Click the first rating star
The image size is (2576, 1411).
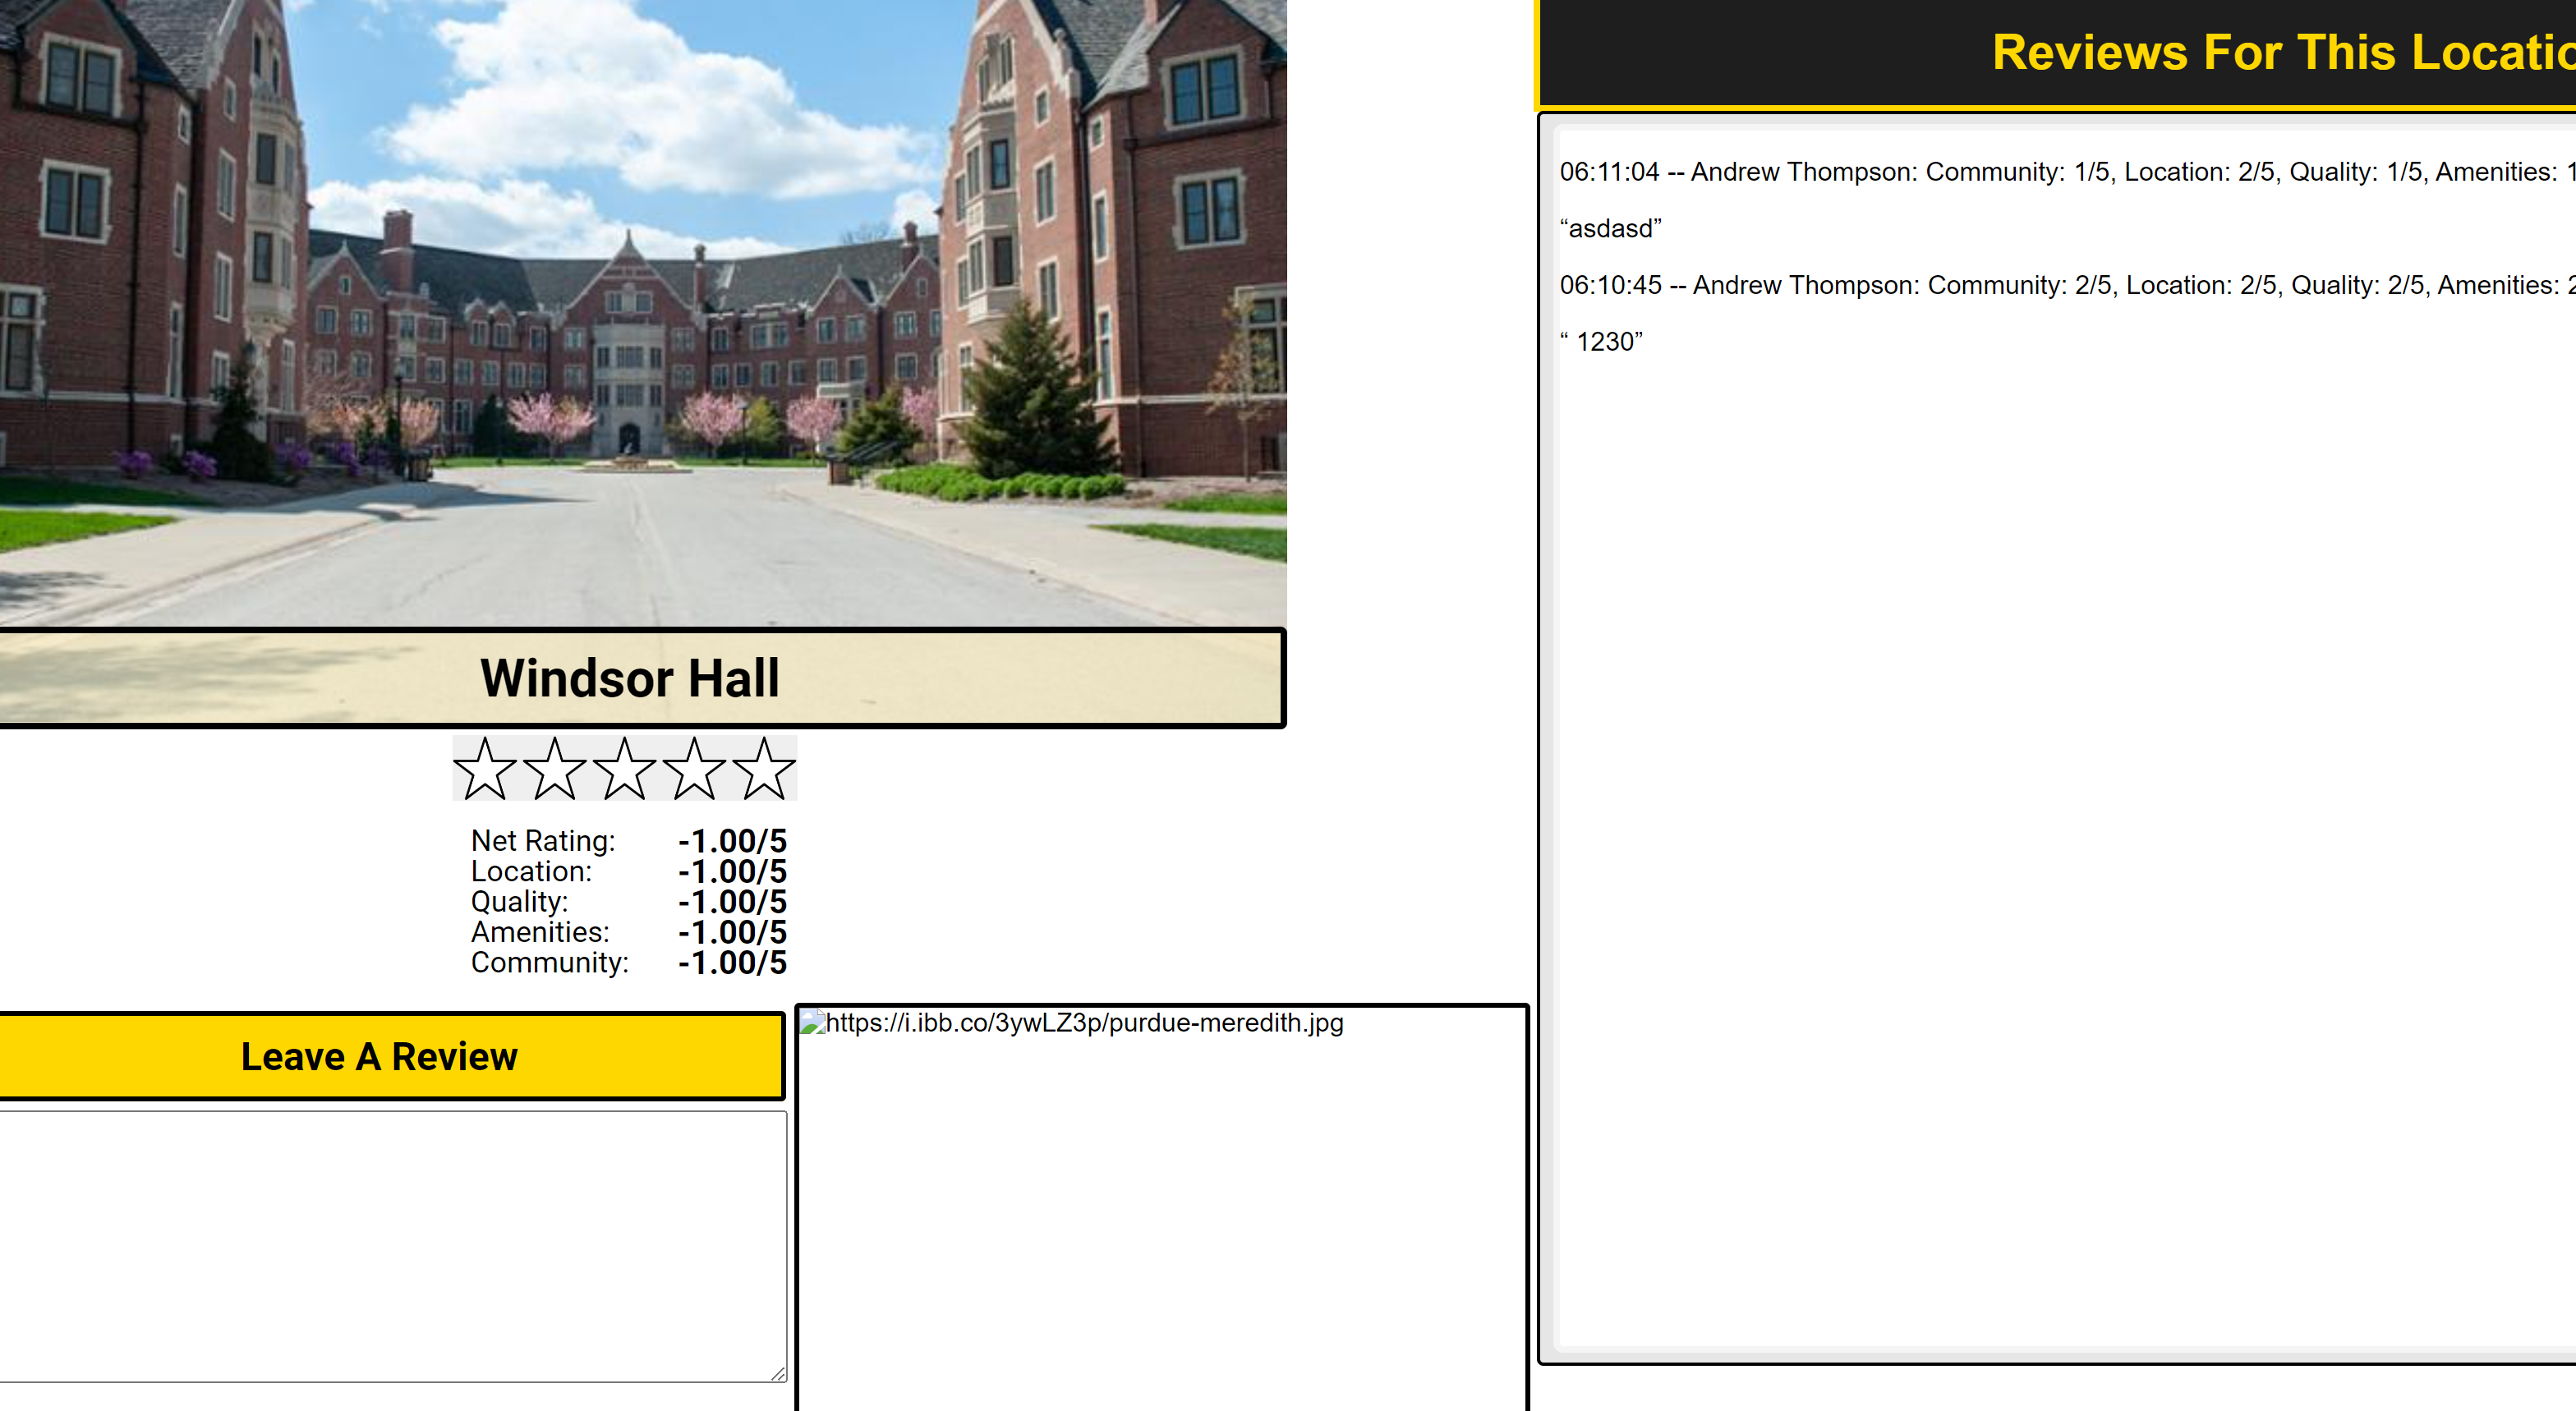(485, 769)
